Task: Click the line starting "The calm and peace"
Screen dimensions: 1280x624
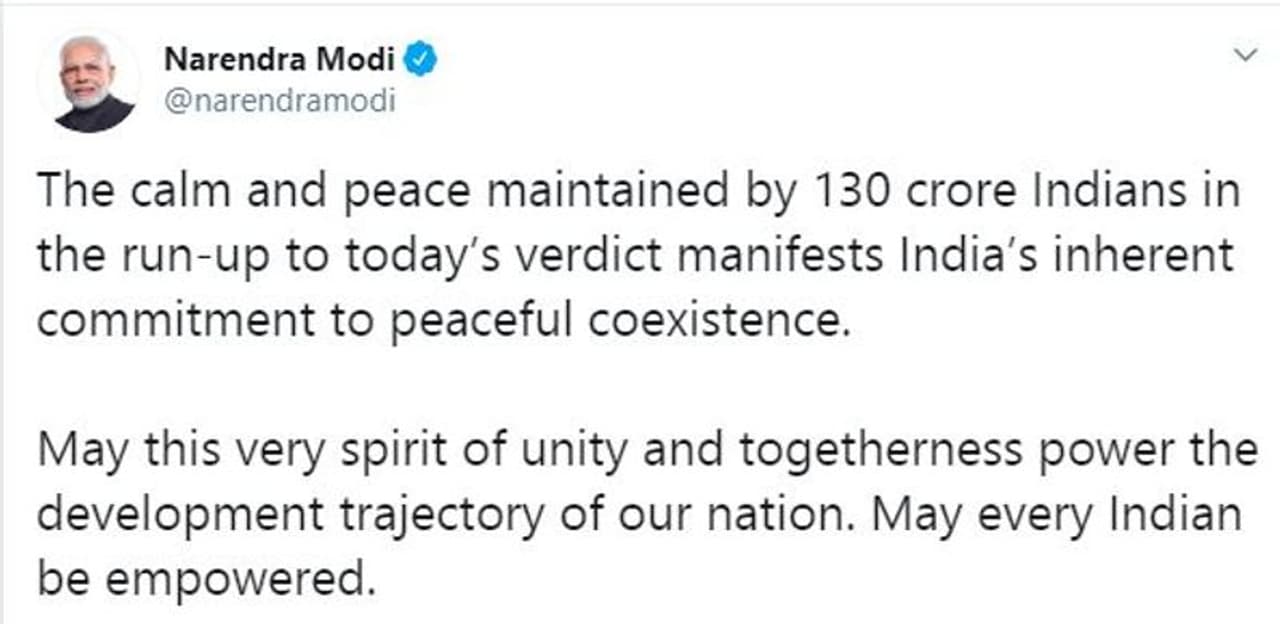Action: [x=638, y=192]
